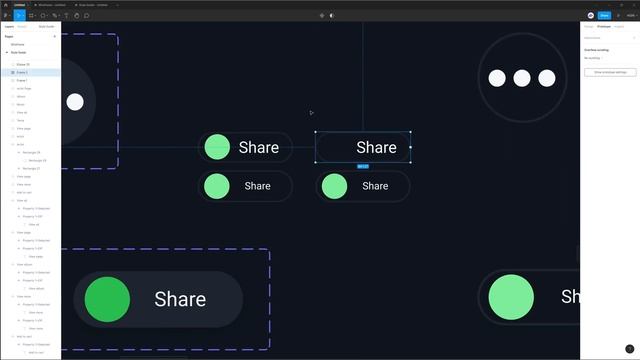Collapse the Rectangle 28 layer group
640x360 pixels.
coord(19,152)
